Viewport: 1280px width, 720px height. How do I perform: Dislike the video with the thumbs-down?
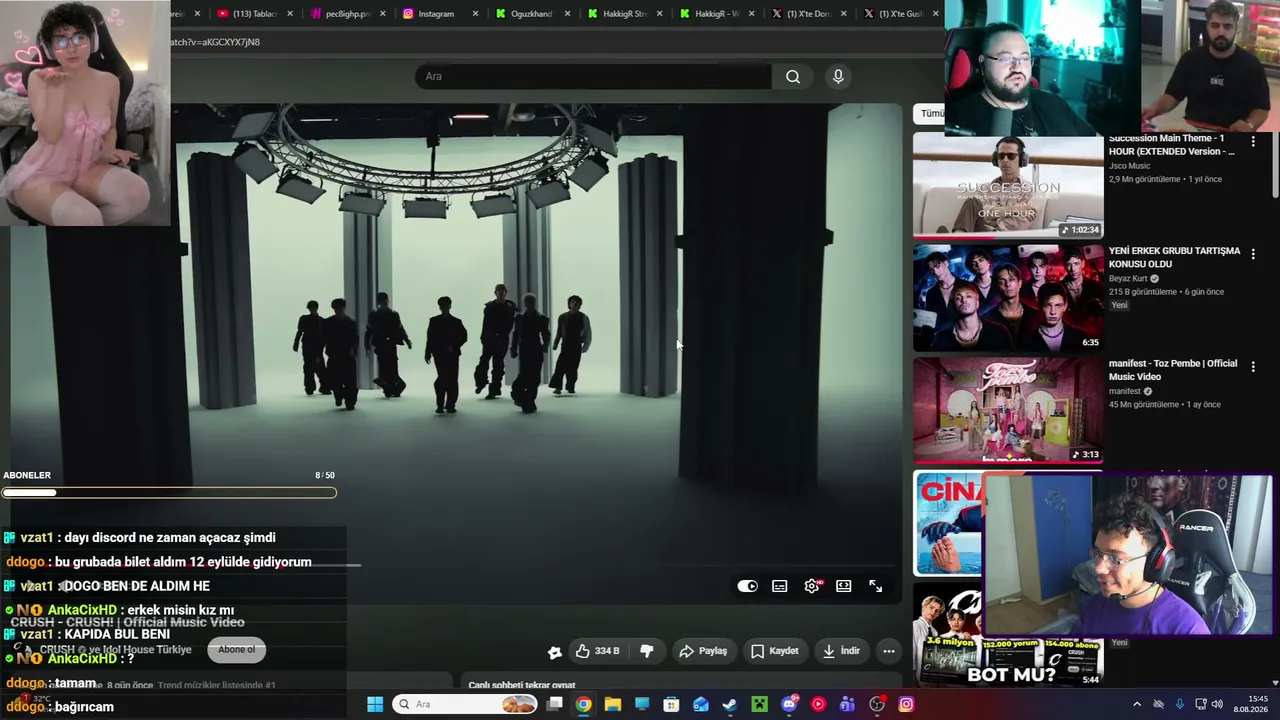(x=646, y=651)
